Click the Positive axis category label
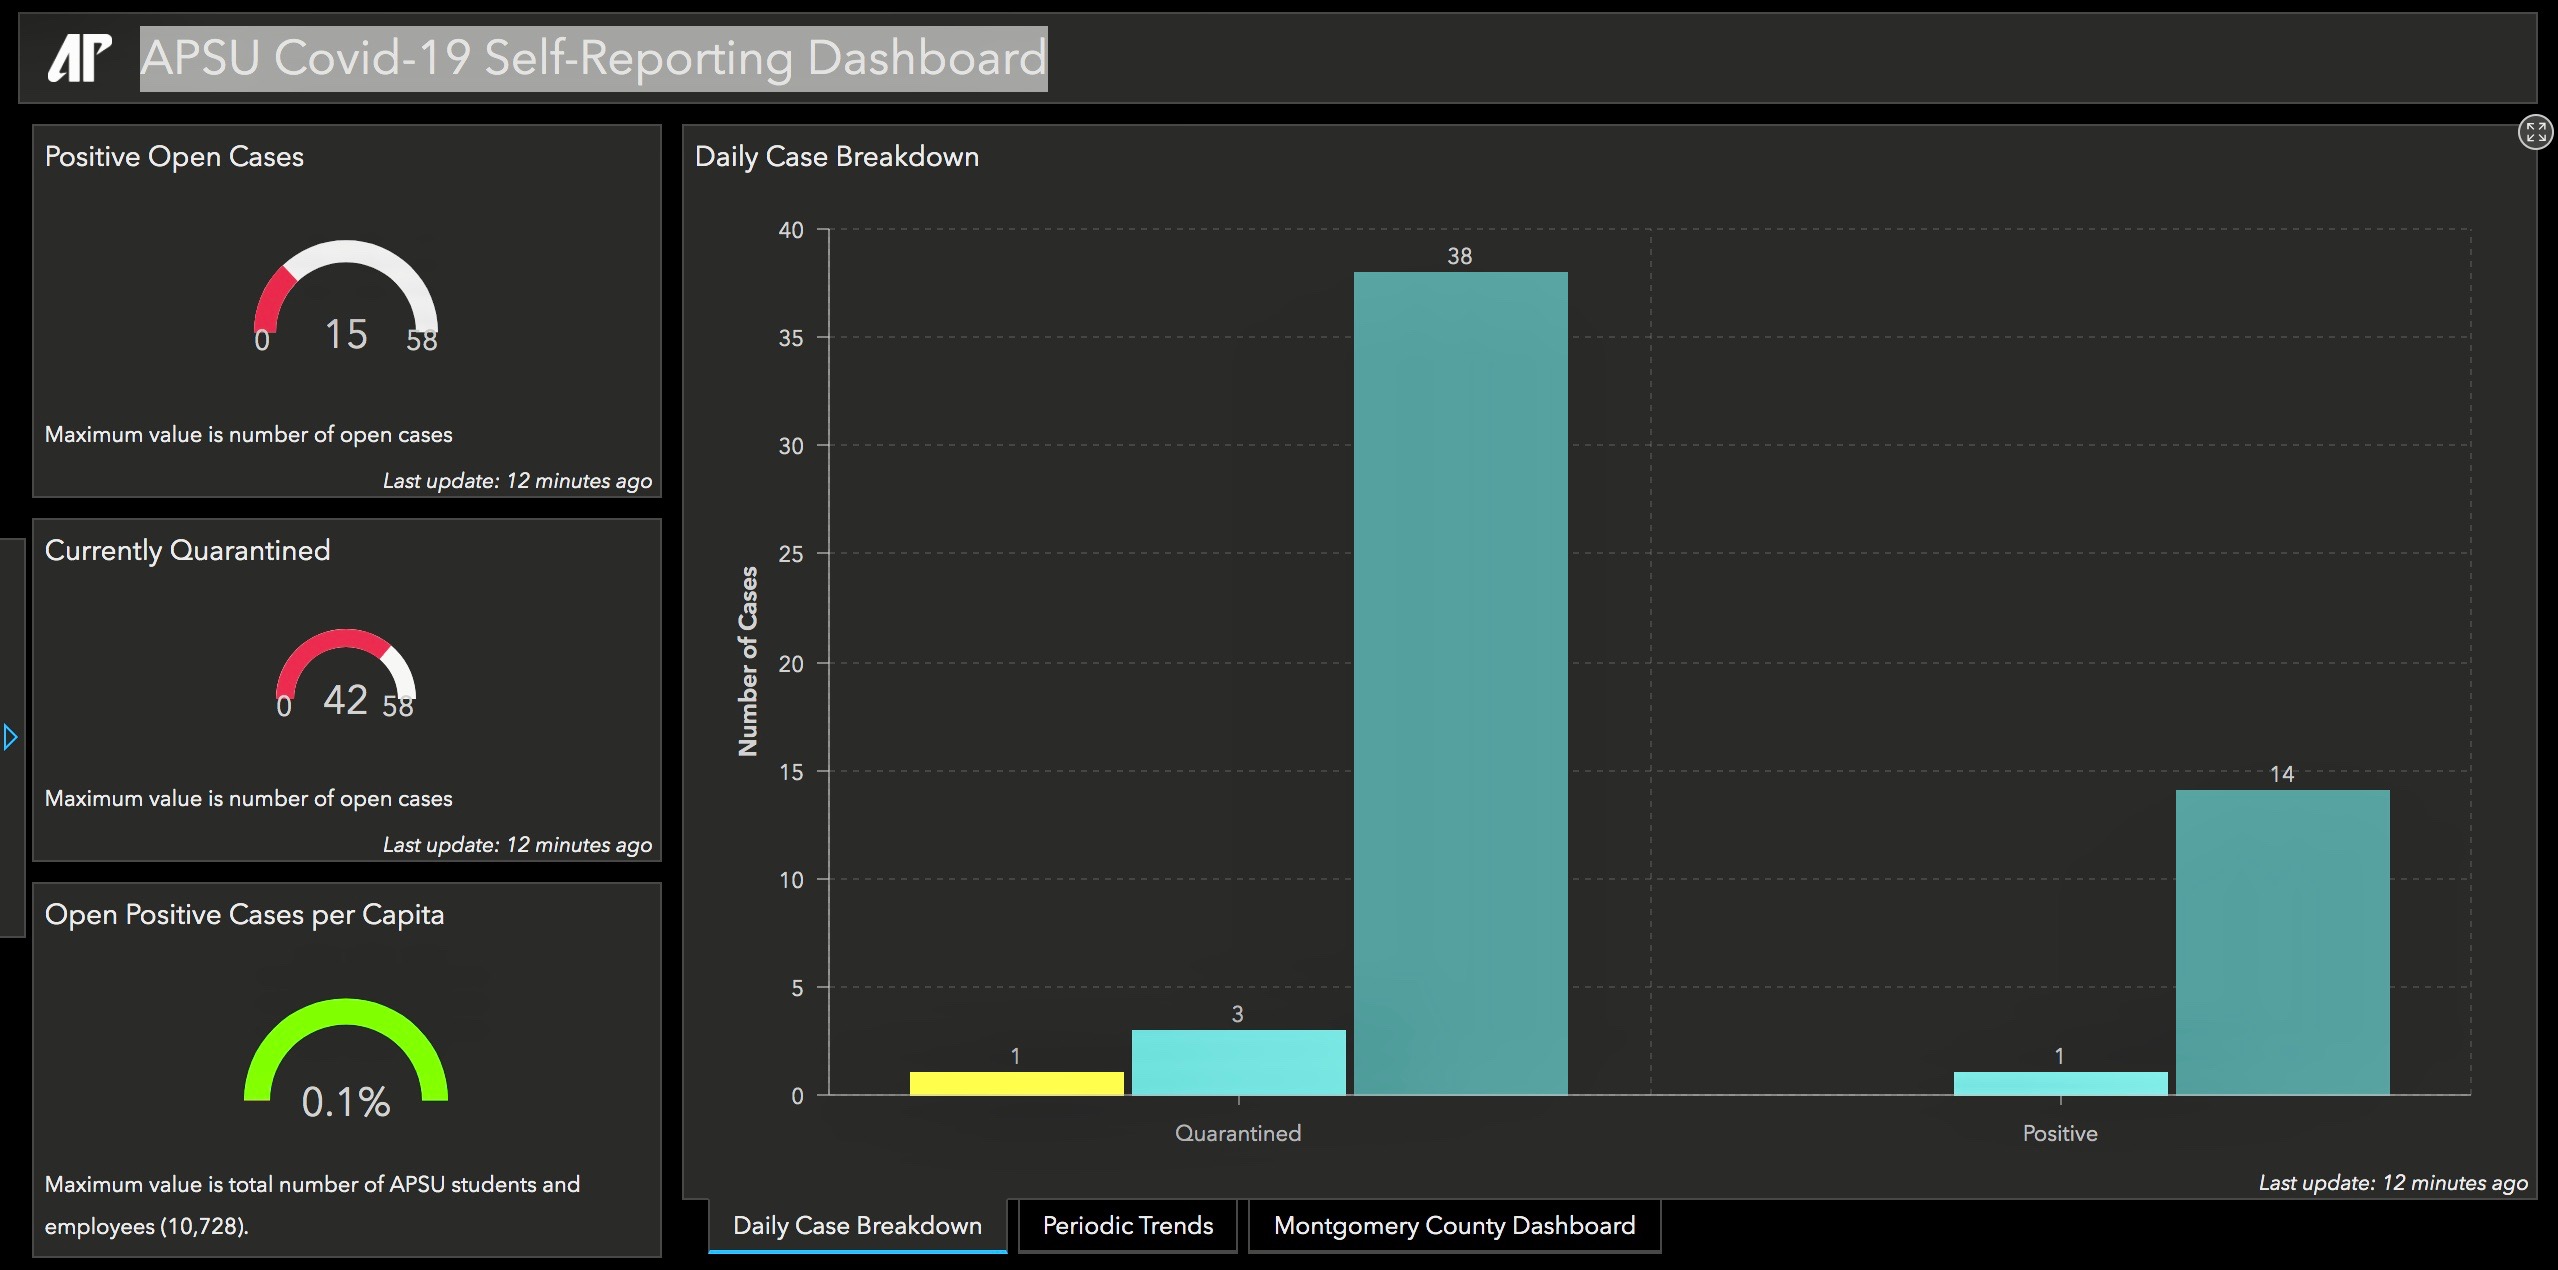2558x1270 pixels. tap(2059, 1133)
